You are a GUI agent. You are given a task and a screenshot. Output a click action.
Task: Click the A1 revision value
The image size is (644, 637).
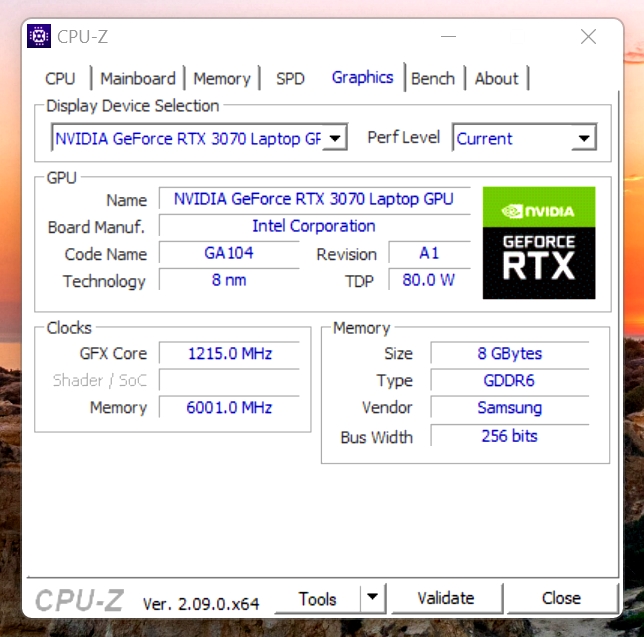click(429, 253)
